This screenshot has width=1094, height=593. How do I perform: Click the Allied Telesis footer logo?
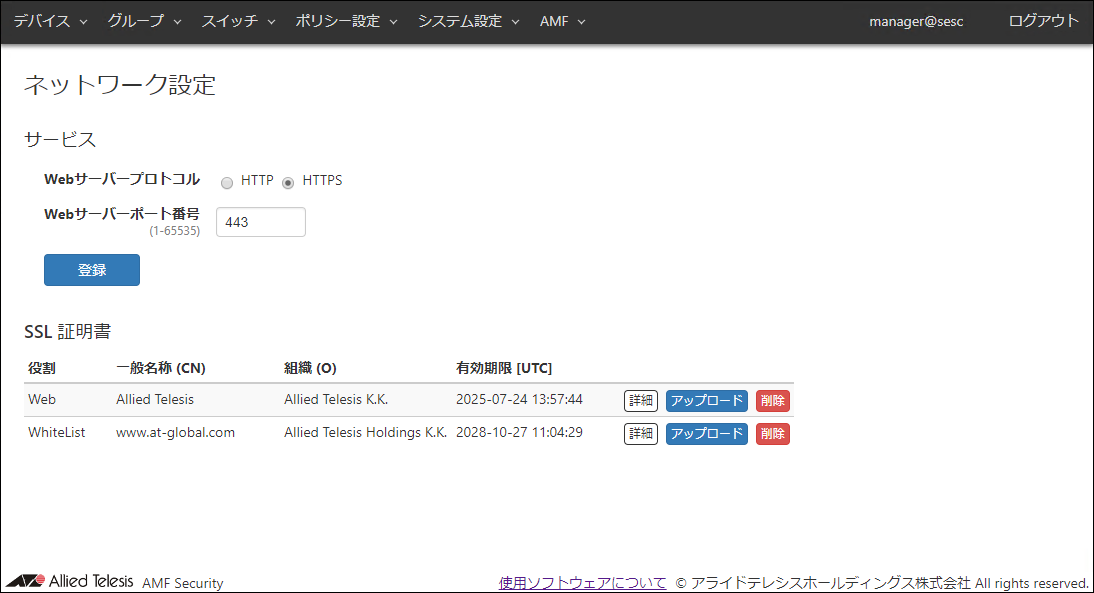tap(70, 581)
